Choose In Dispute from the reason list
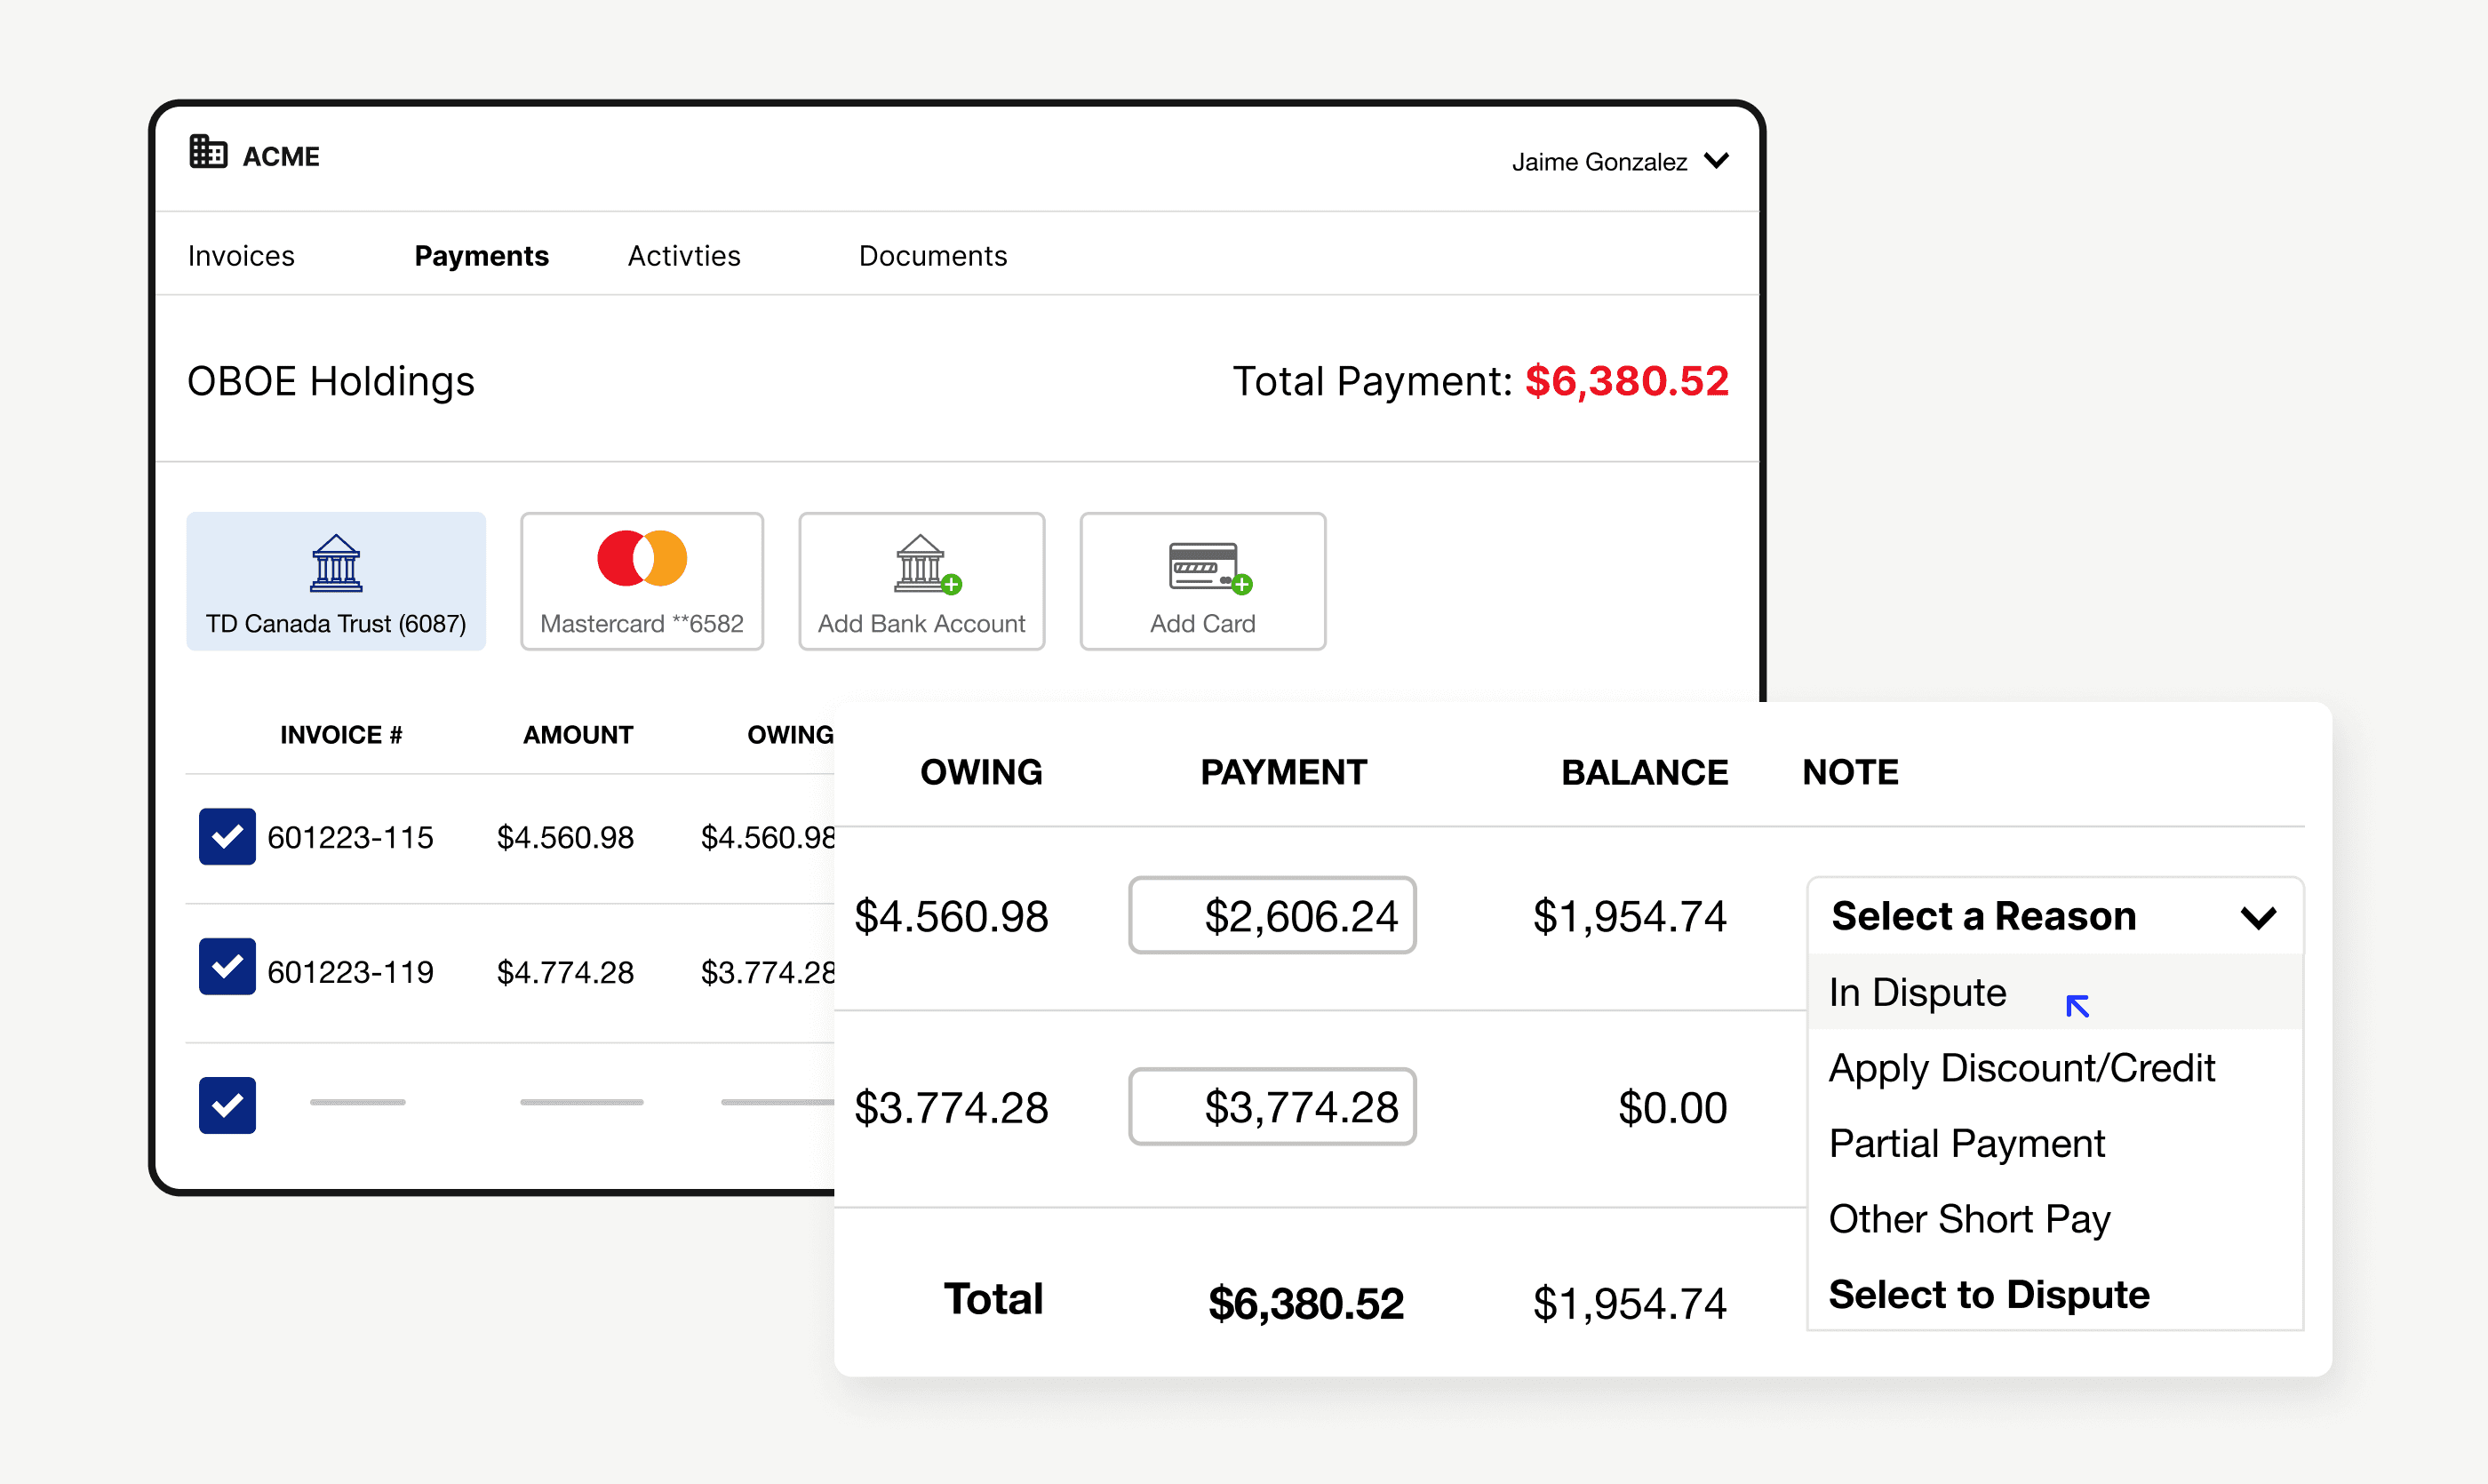 (1917, 992)
